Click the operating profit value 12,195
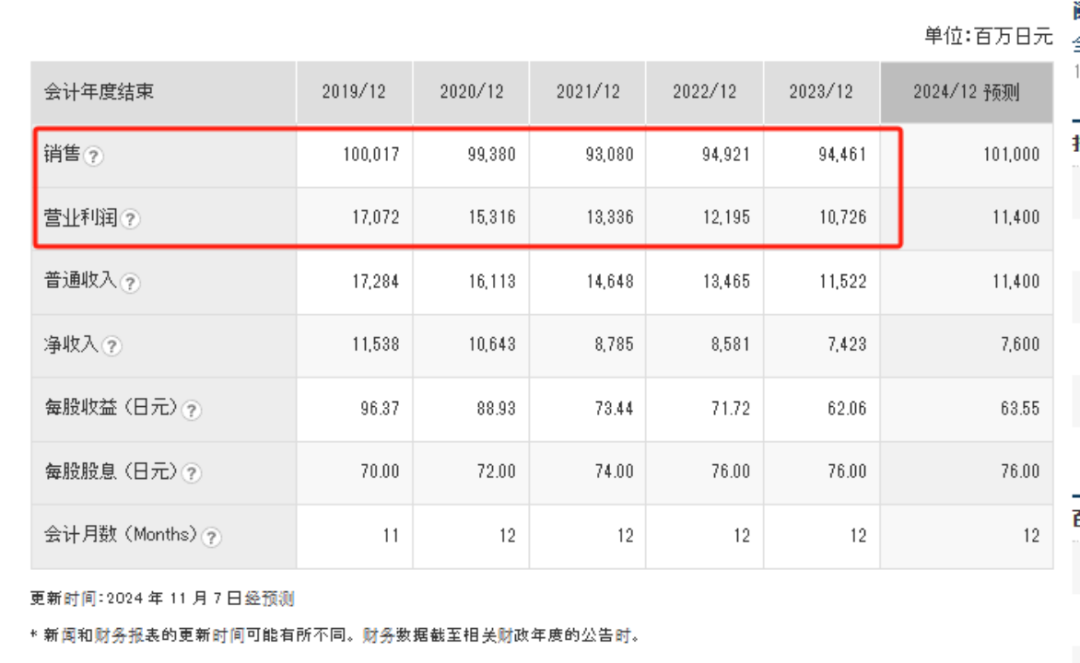 [726, 218]
